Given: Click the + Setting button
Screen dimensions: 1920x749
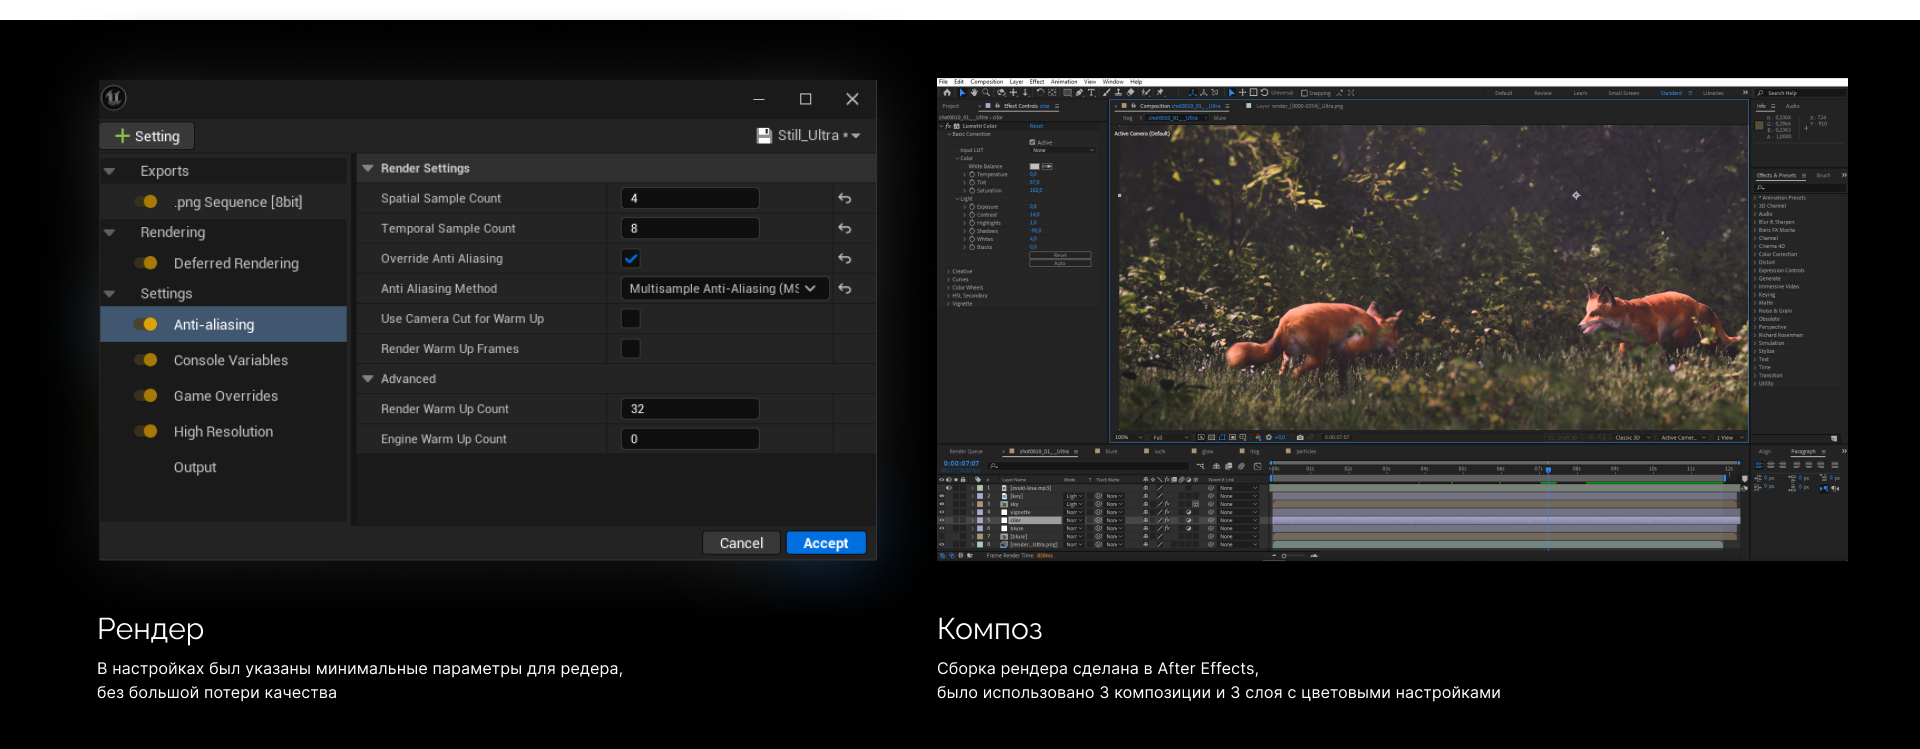Looking at the screenshot, I should [147, 136].
